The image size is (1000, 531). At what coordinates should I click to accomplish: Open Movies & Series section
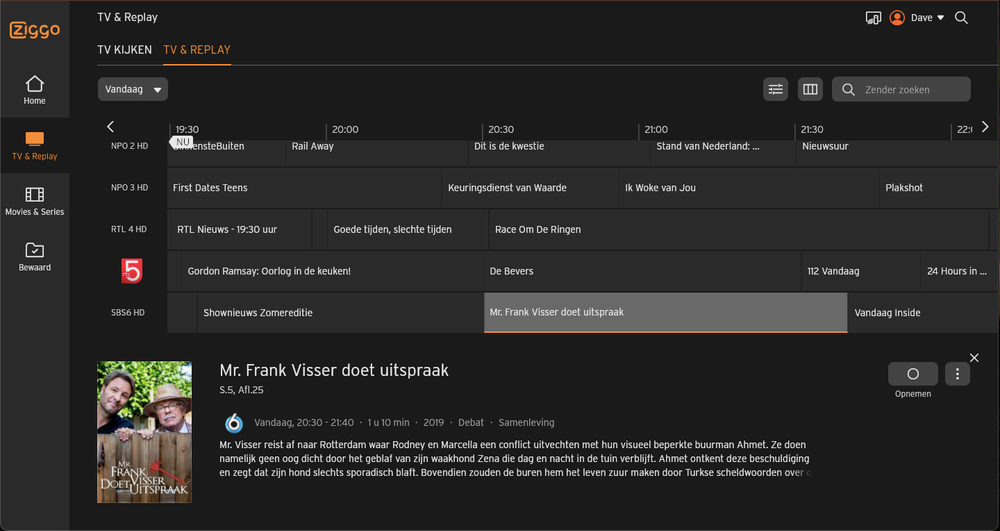34,201
